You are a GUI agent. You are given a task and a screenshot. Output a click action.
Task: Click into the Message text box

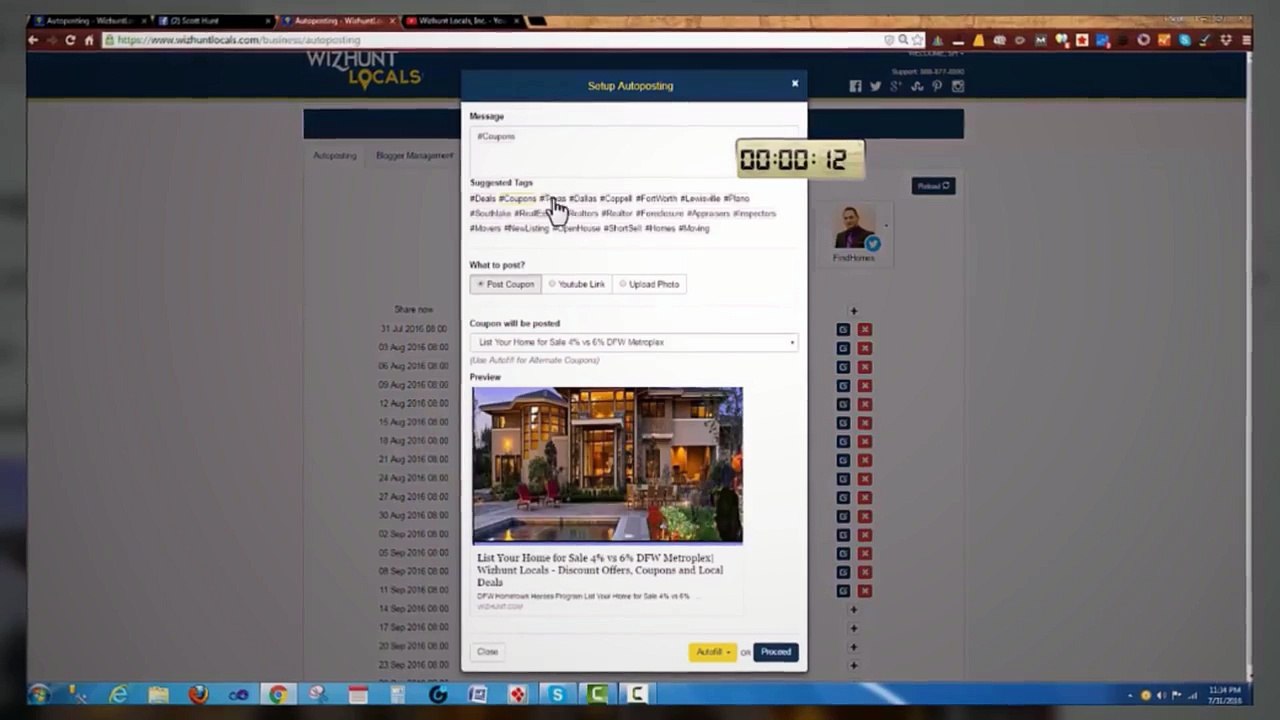click(x=634, y=150)
